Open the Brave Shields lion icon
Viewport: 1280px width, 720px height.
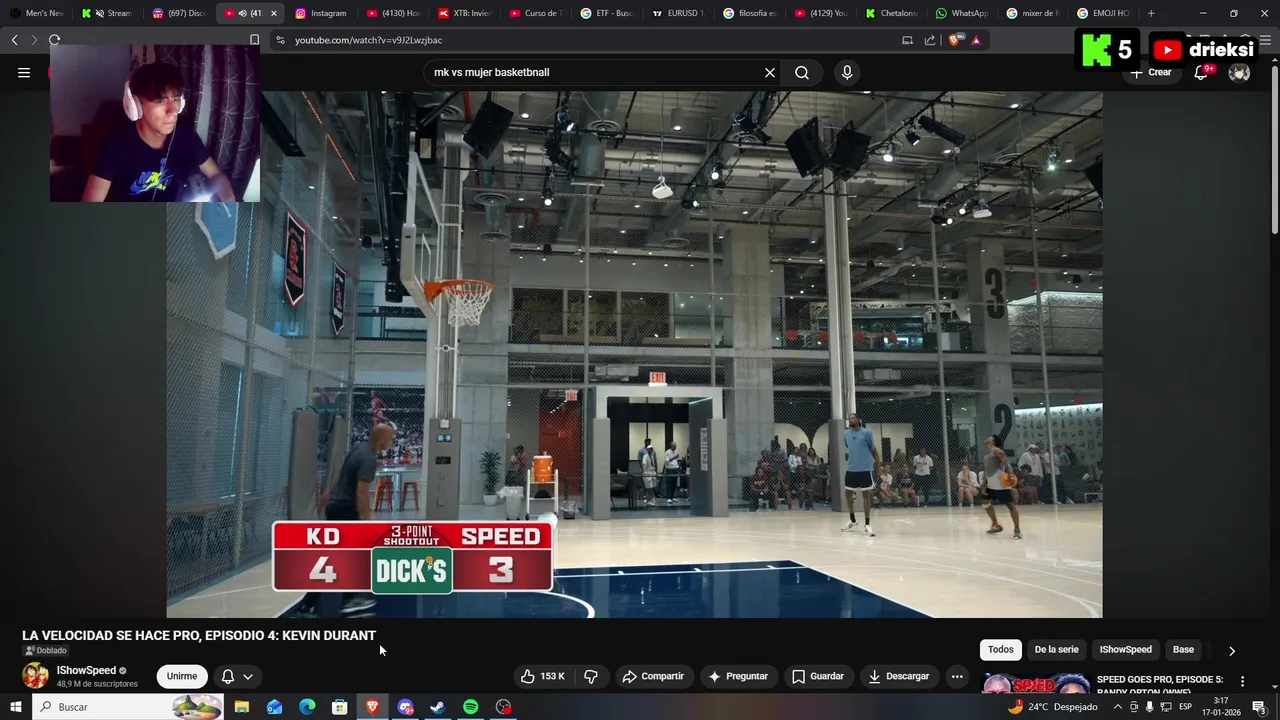click(x=955, y=40)
